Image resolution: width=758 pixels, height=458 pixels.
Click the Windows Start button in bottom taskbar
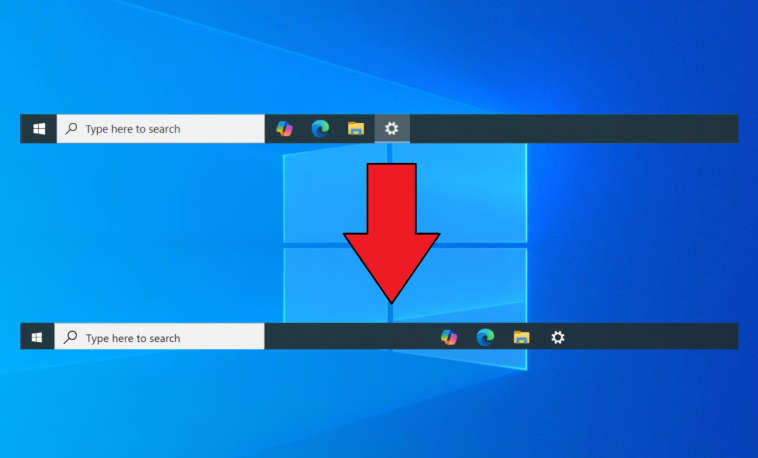[37, 338]
